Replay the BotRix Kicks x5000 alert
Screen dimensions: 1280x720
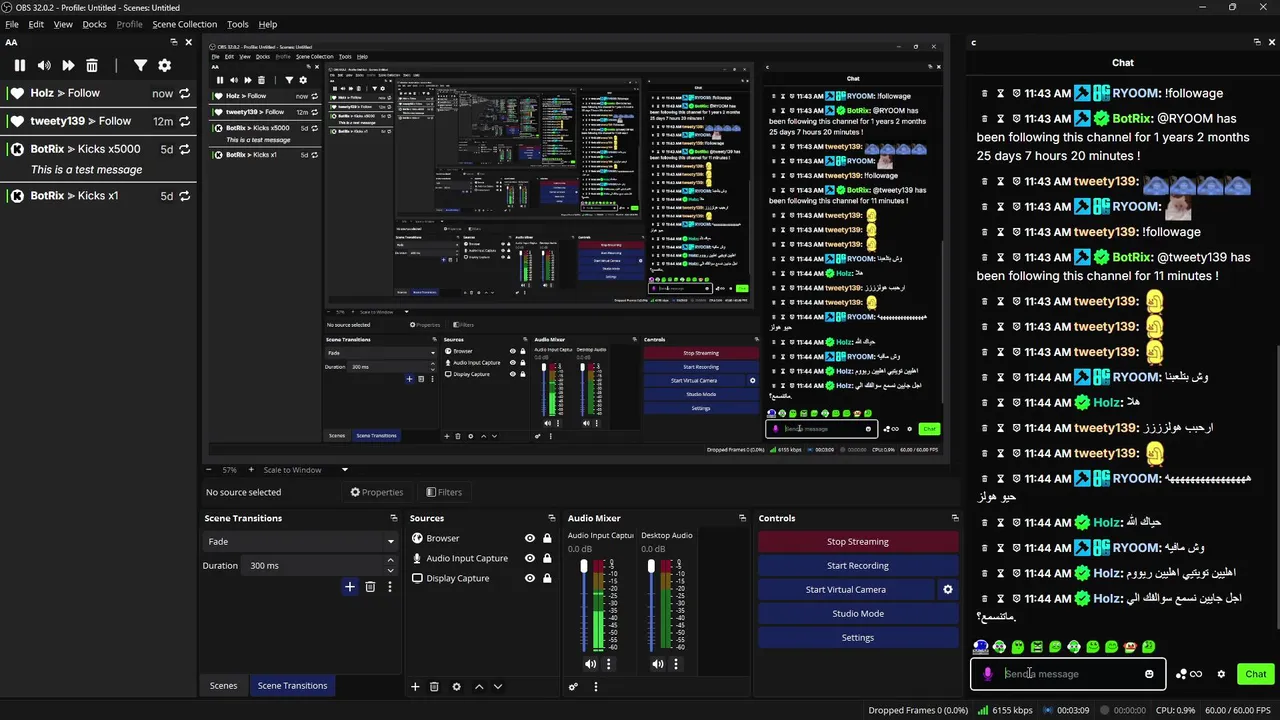pyautogui.click(x=184, y=149)
